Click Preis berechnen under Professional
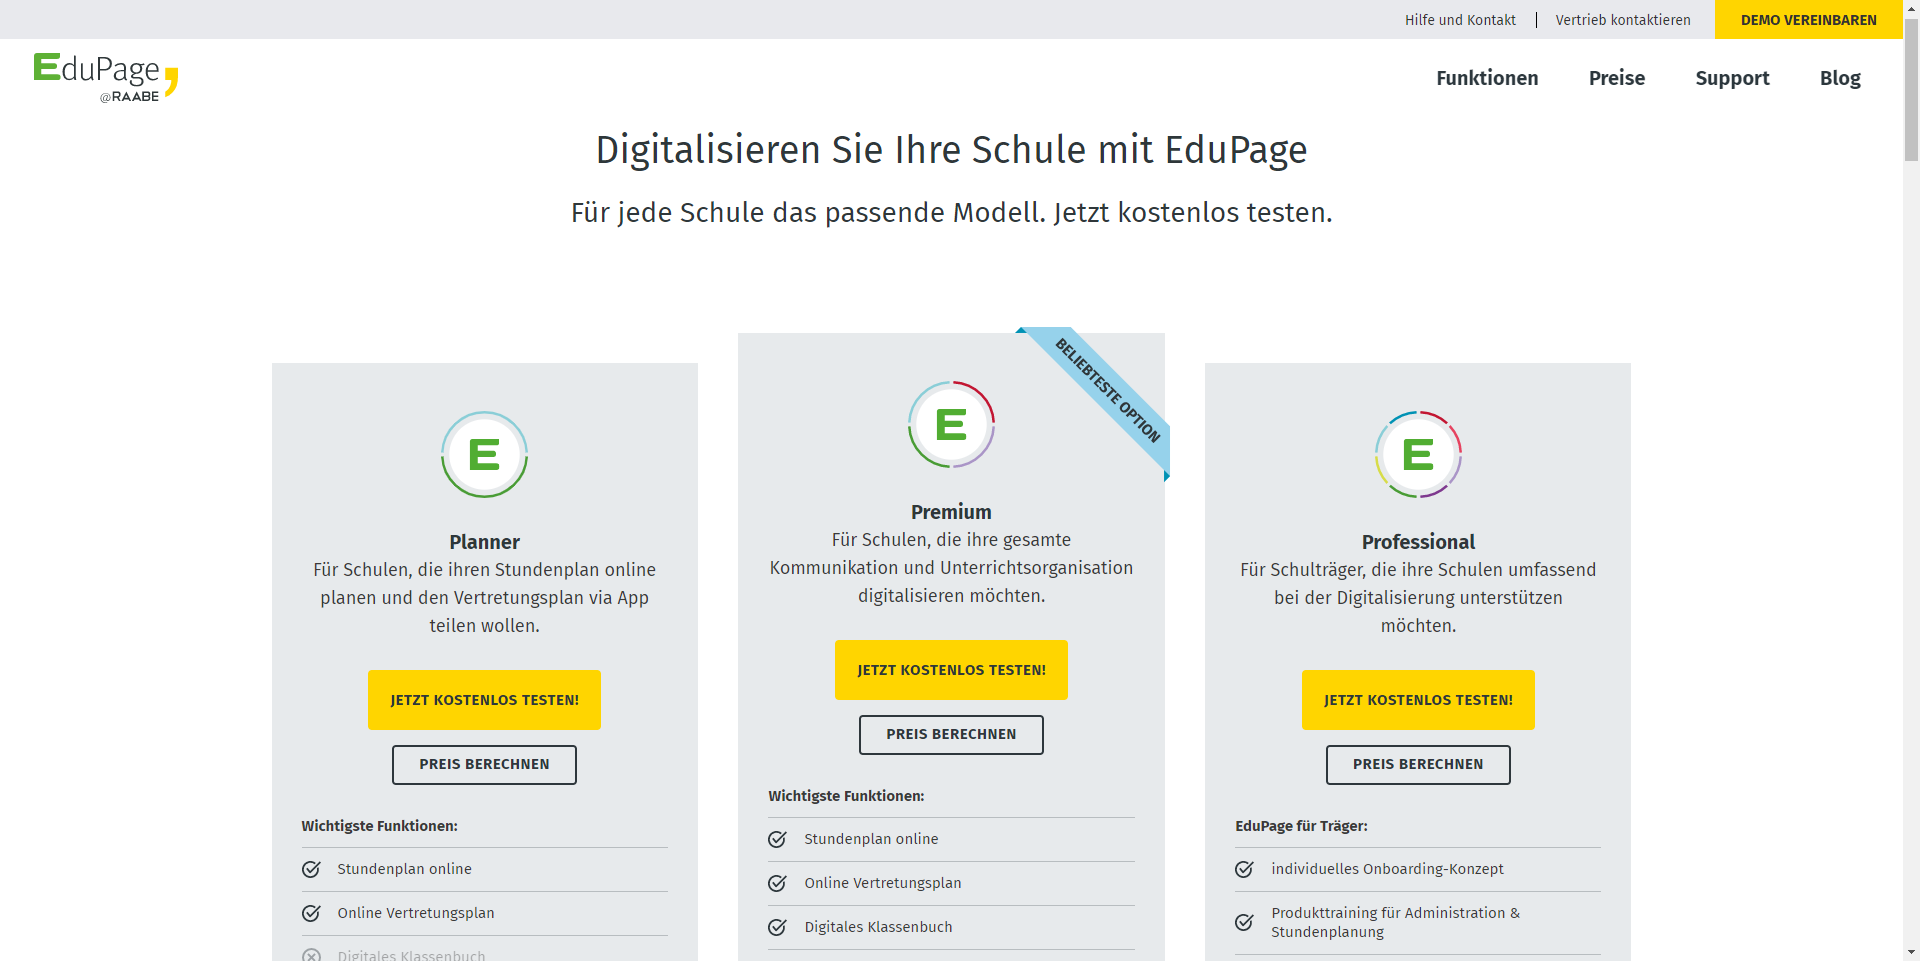The image size is (1920, 961). point(1418,765)
